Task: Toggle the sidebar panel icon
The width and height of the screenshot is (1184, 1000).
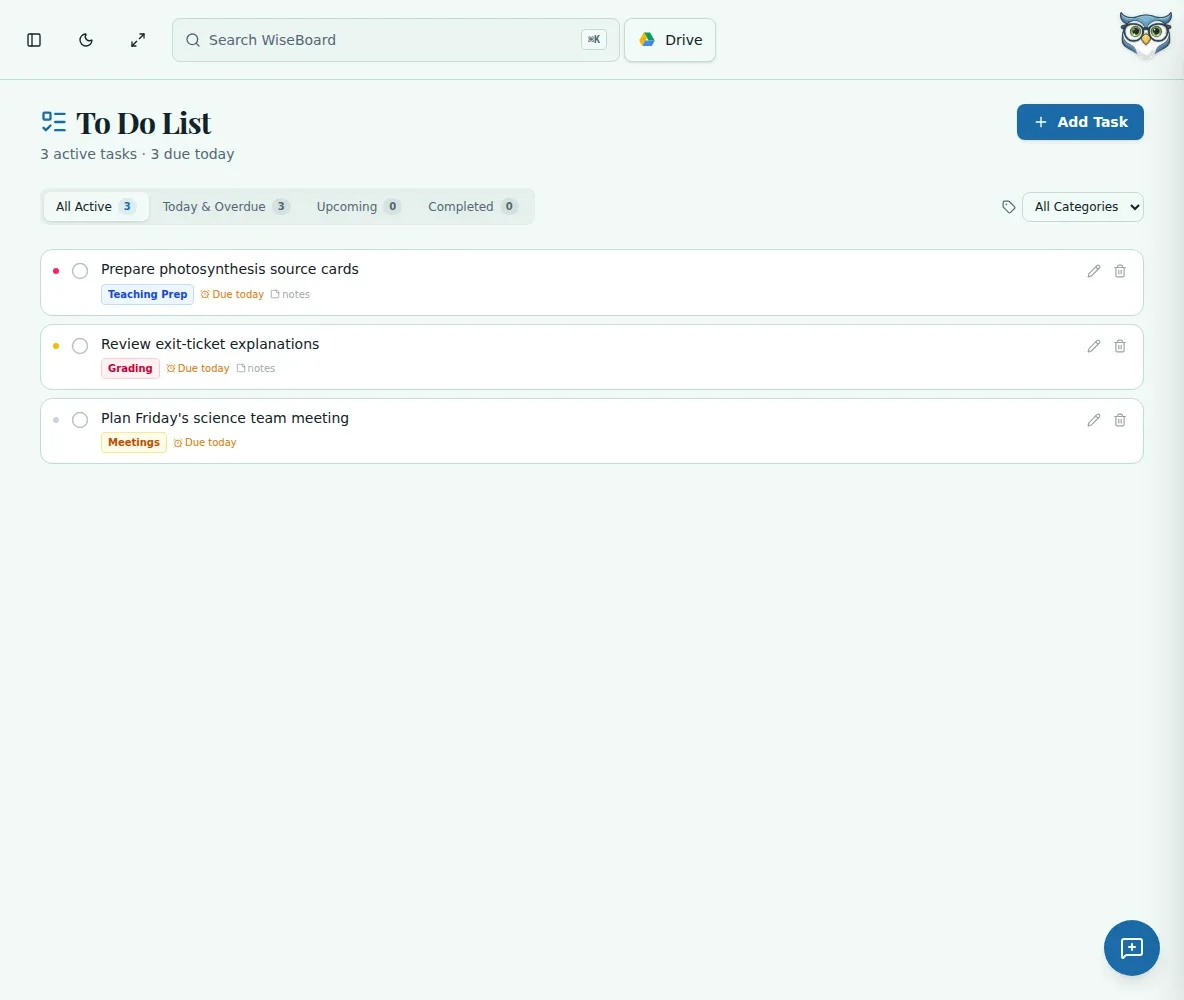Action: click(34, 40)
